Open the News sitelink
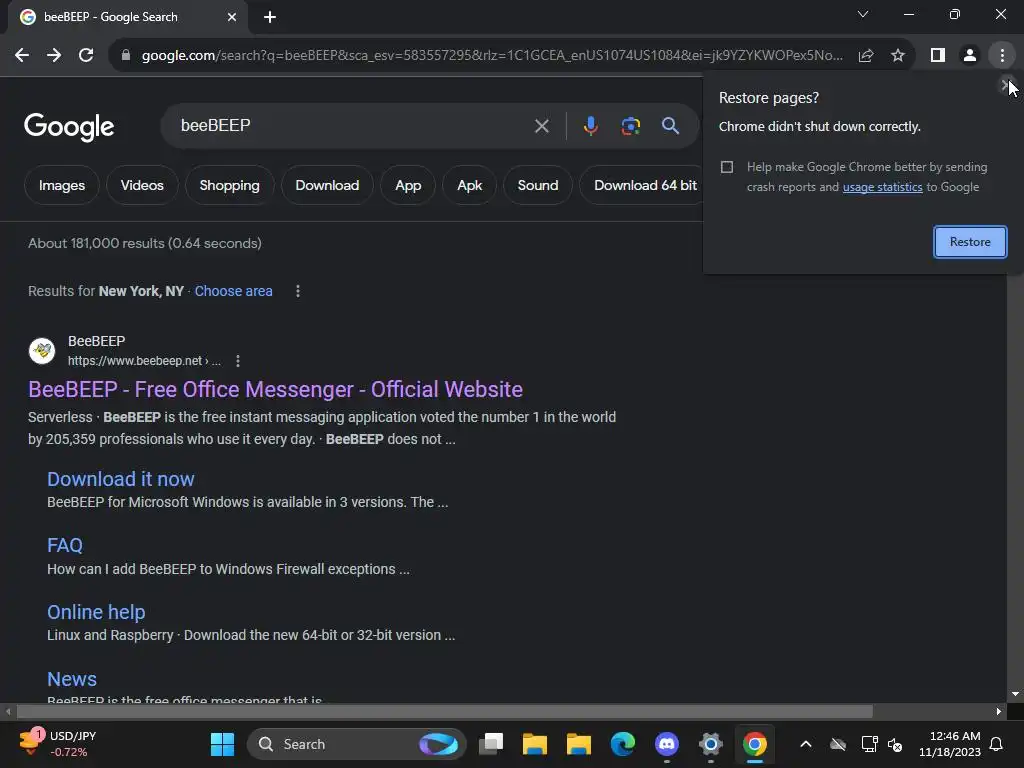Image resolution: width=1024 pixels, height=768 pixels. [x=72, y=679]
